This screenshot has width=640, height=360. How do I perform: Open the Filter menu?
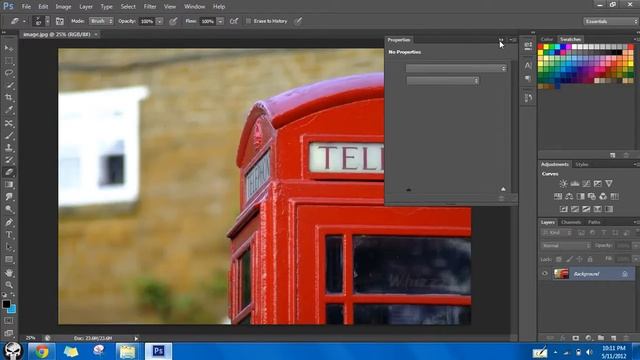click(x=150, y=7)
